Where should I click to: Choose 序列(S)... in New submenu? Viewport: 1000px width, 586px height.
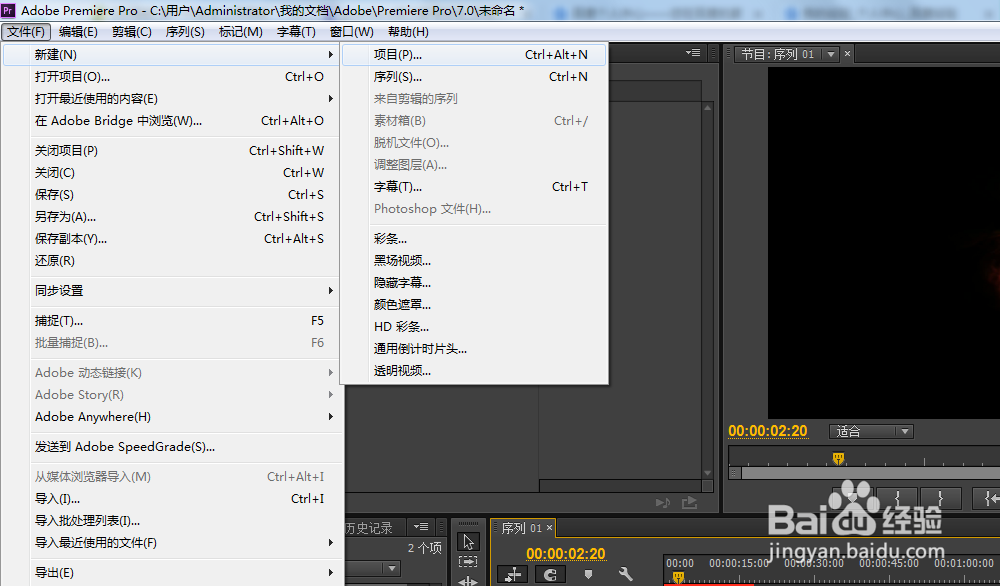click(474, 77)
